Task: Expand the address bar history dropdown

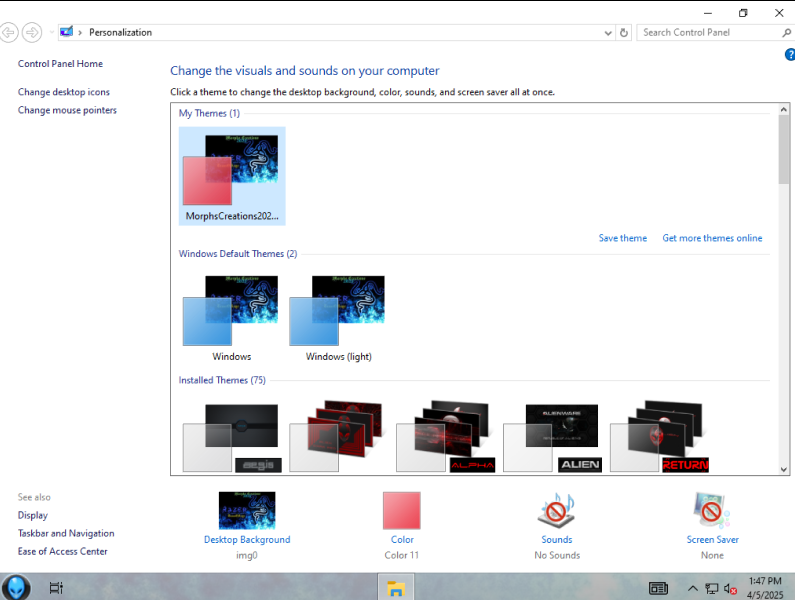Action: [608, 33]
